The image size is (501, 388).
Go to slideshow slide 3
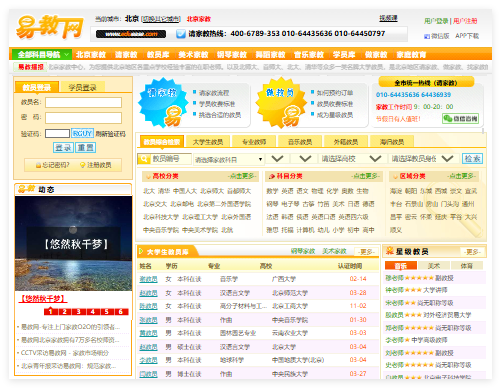tap(79, 312)
